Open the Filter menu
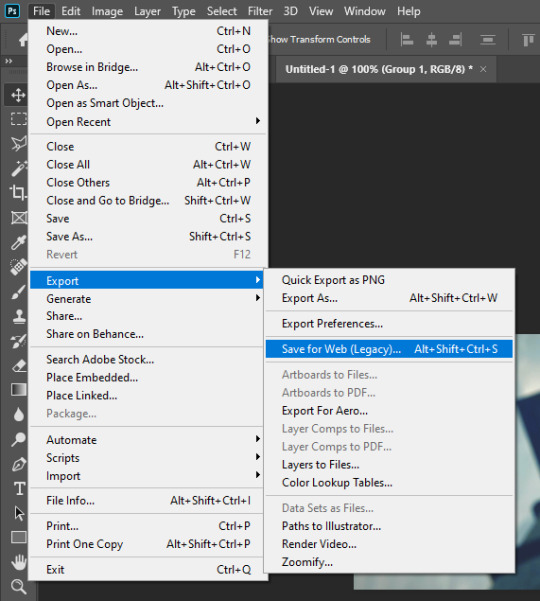Image resolution: width=540 pixels, height=601 pixels. 260,11
